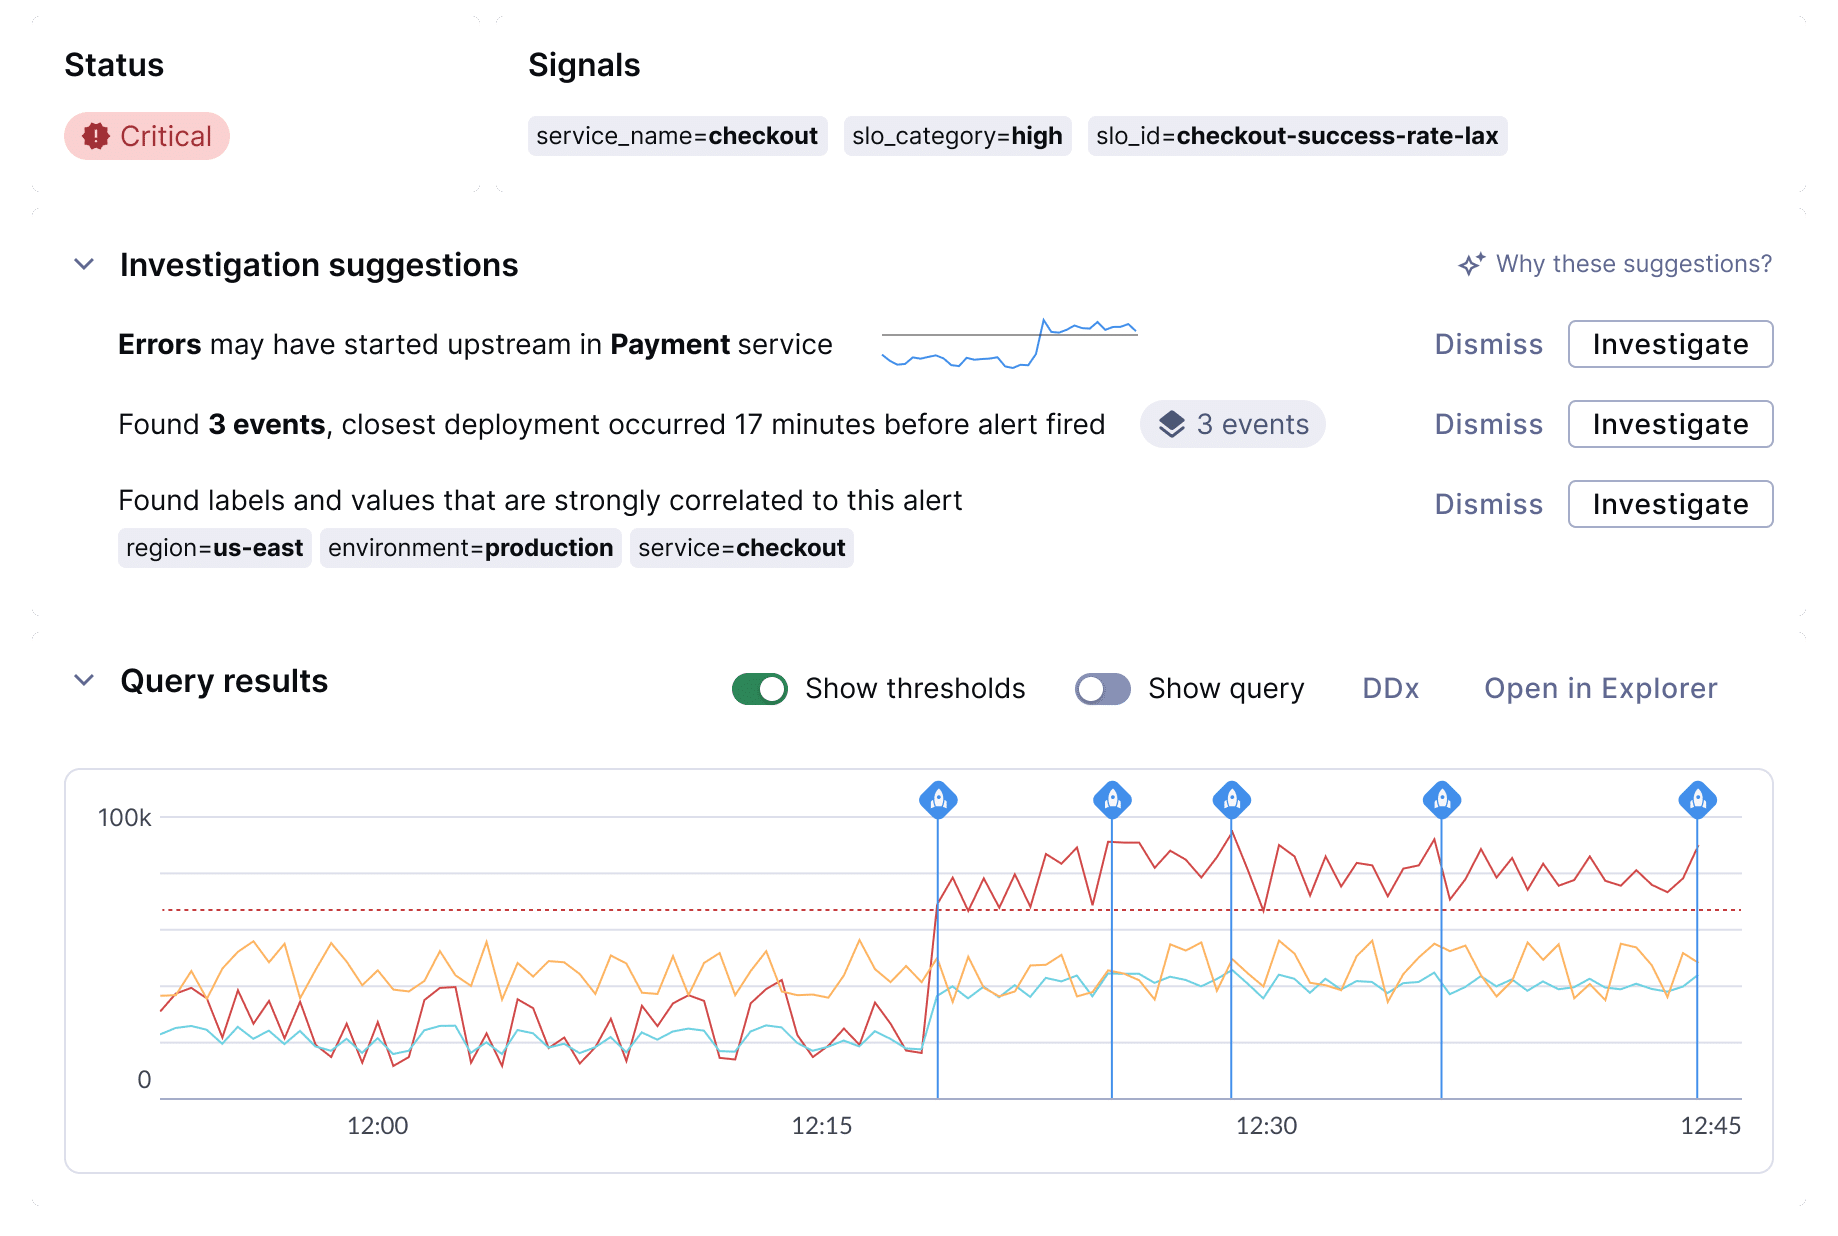Click the last deployment rocket marker near 12:45
The width and height of the screenshot is (1838, 1236).
coord(1697,800)
